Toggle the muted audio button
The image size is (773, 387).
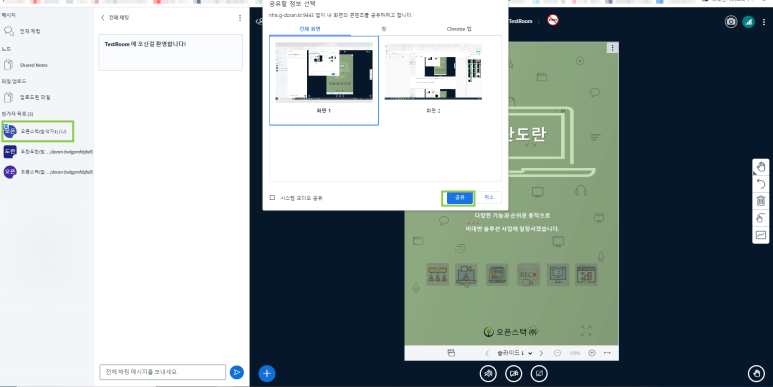(x=488, y=374)
